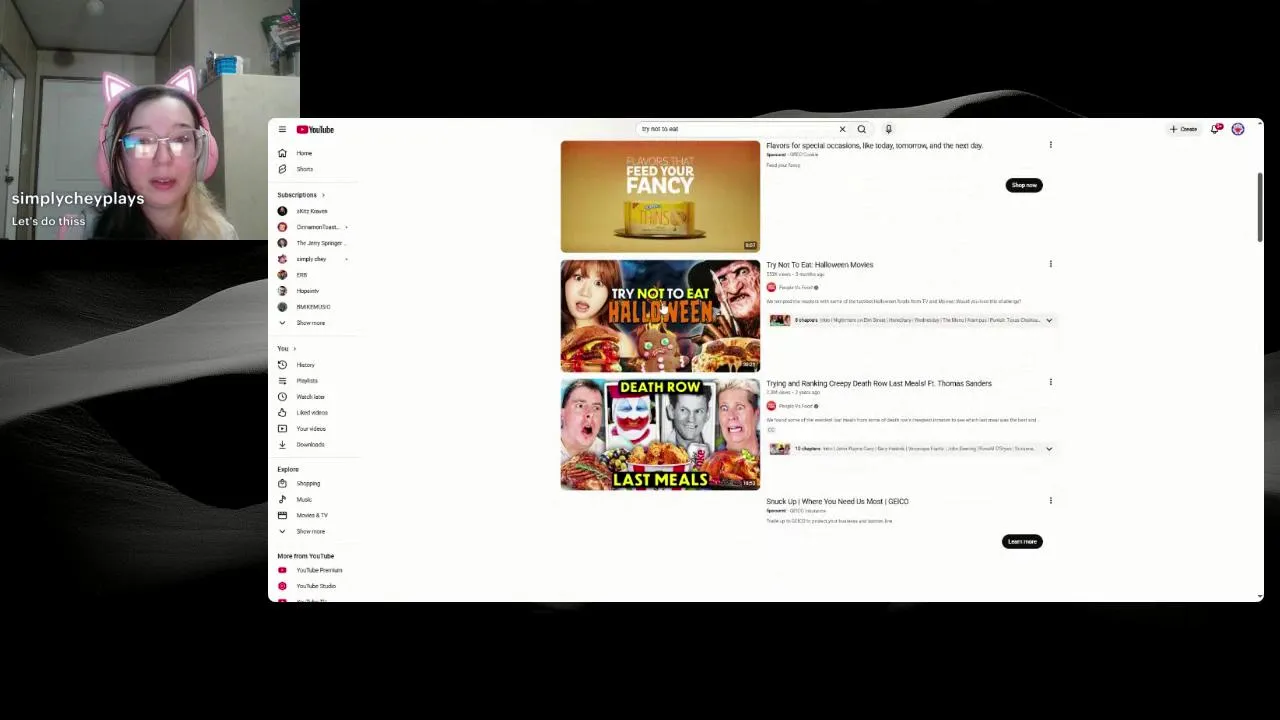Click 'simplycheyplays' overlay name on webcam

[x=78, y=198]
